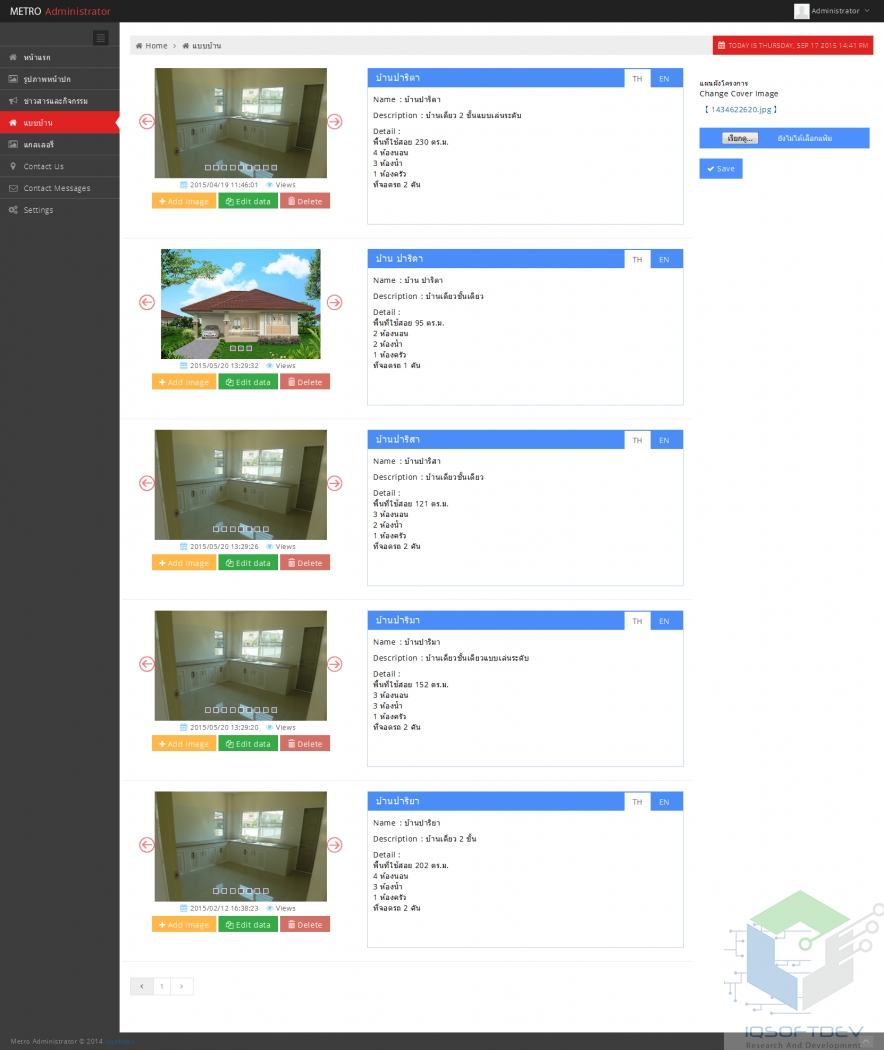
Task: Choose TH tab on the 121 ตร.ม. house
Action: click(x=637, y=440)
